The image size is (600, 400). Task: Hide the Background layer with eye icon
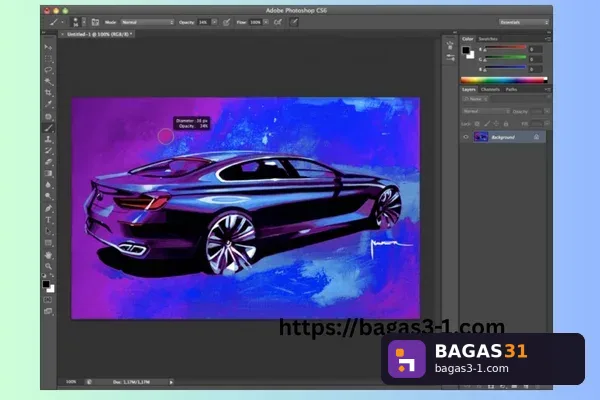(466, 137)
